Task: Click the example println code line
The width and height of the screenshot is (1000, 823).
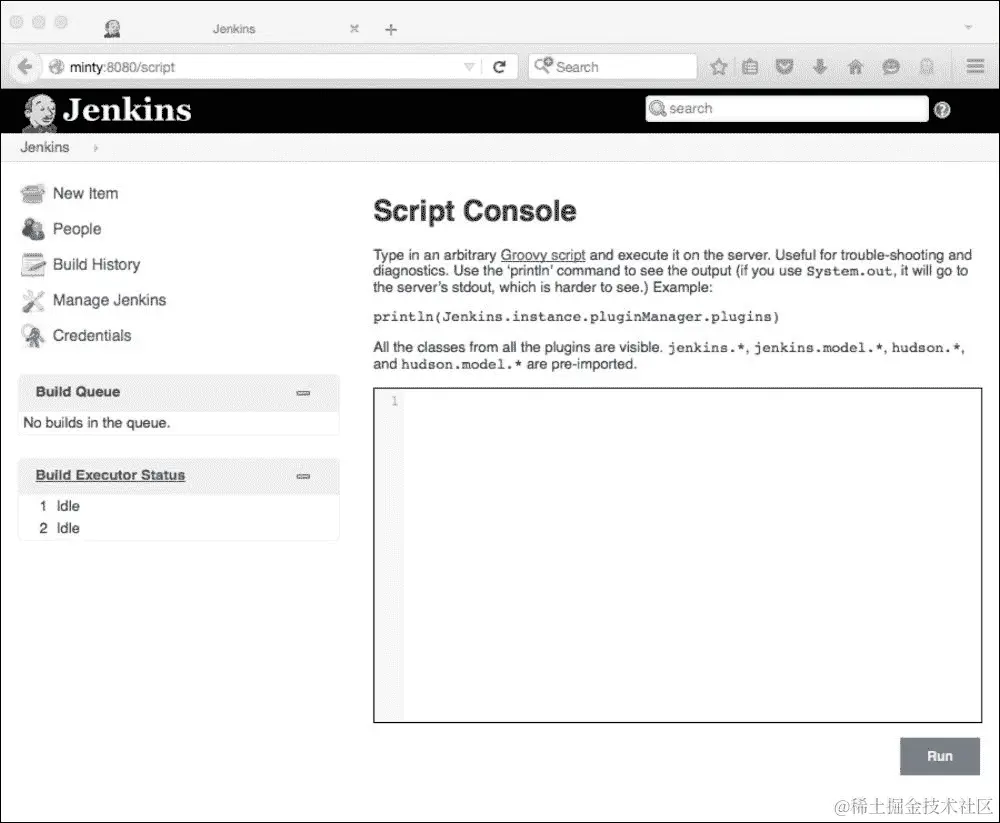Action: 576,317
